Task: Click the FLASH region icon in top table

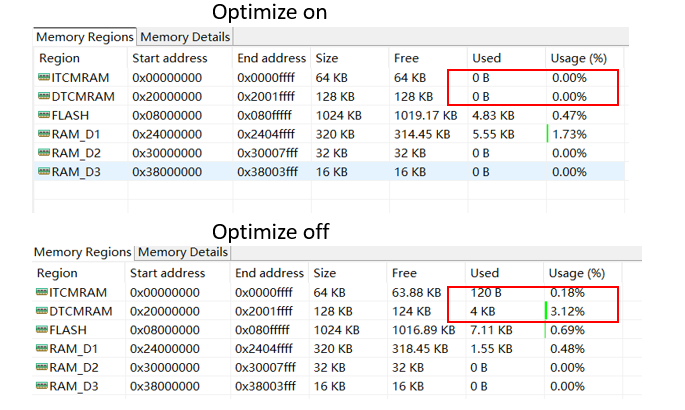Action: tap(43, 115)
